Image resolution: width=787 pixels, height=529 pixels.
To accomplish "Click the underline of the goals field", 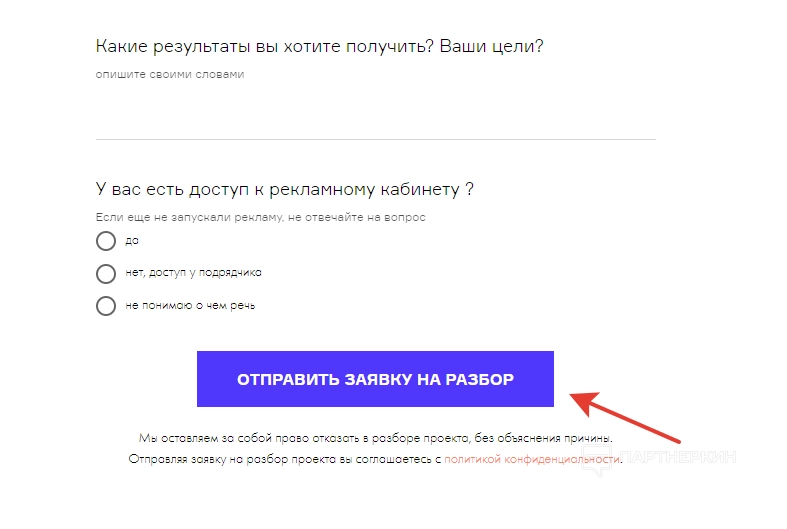I will 375,139.
